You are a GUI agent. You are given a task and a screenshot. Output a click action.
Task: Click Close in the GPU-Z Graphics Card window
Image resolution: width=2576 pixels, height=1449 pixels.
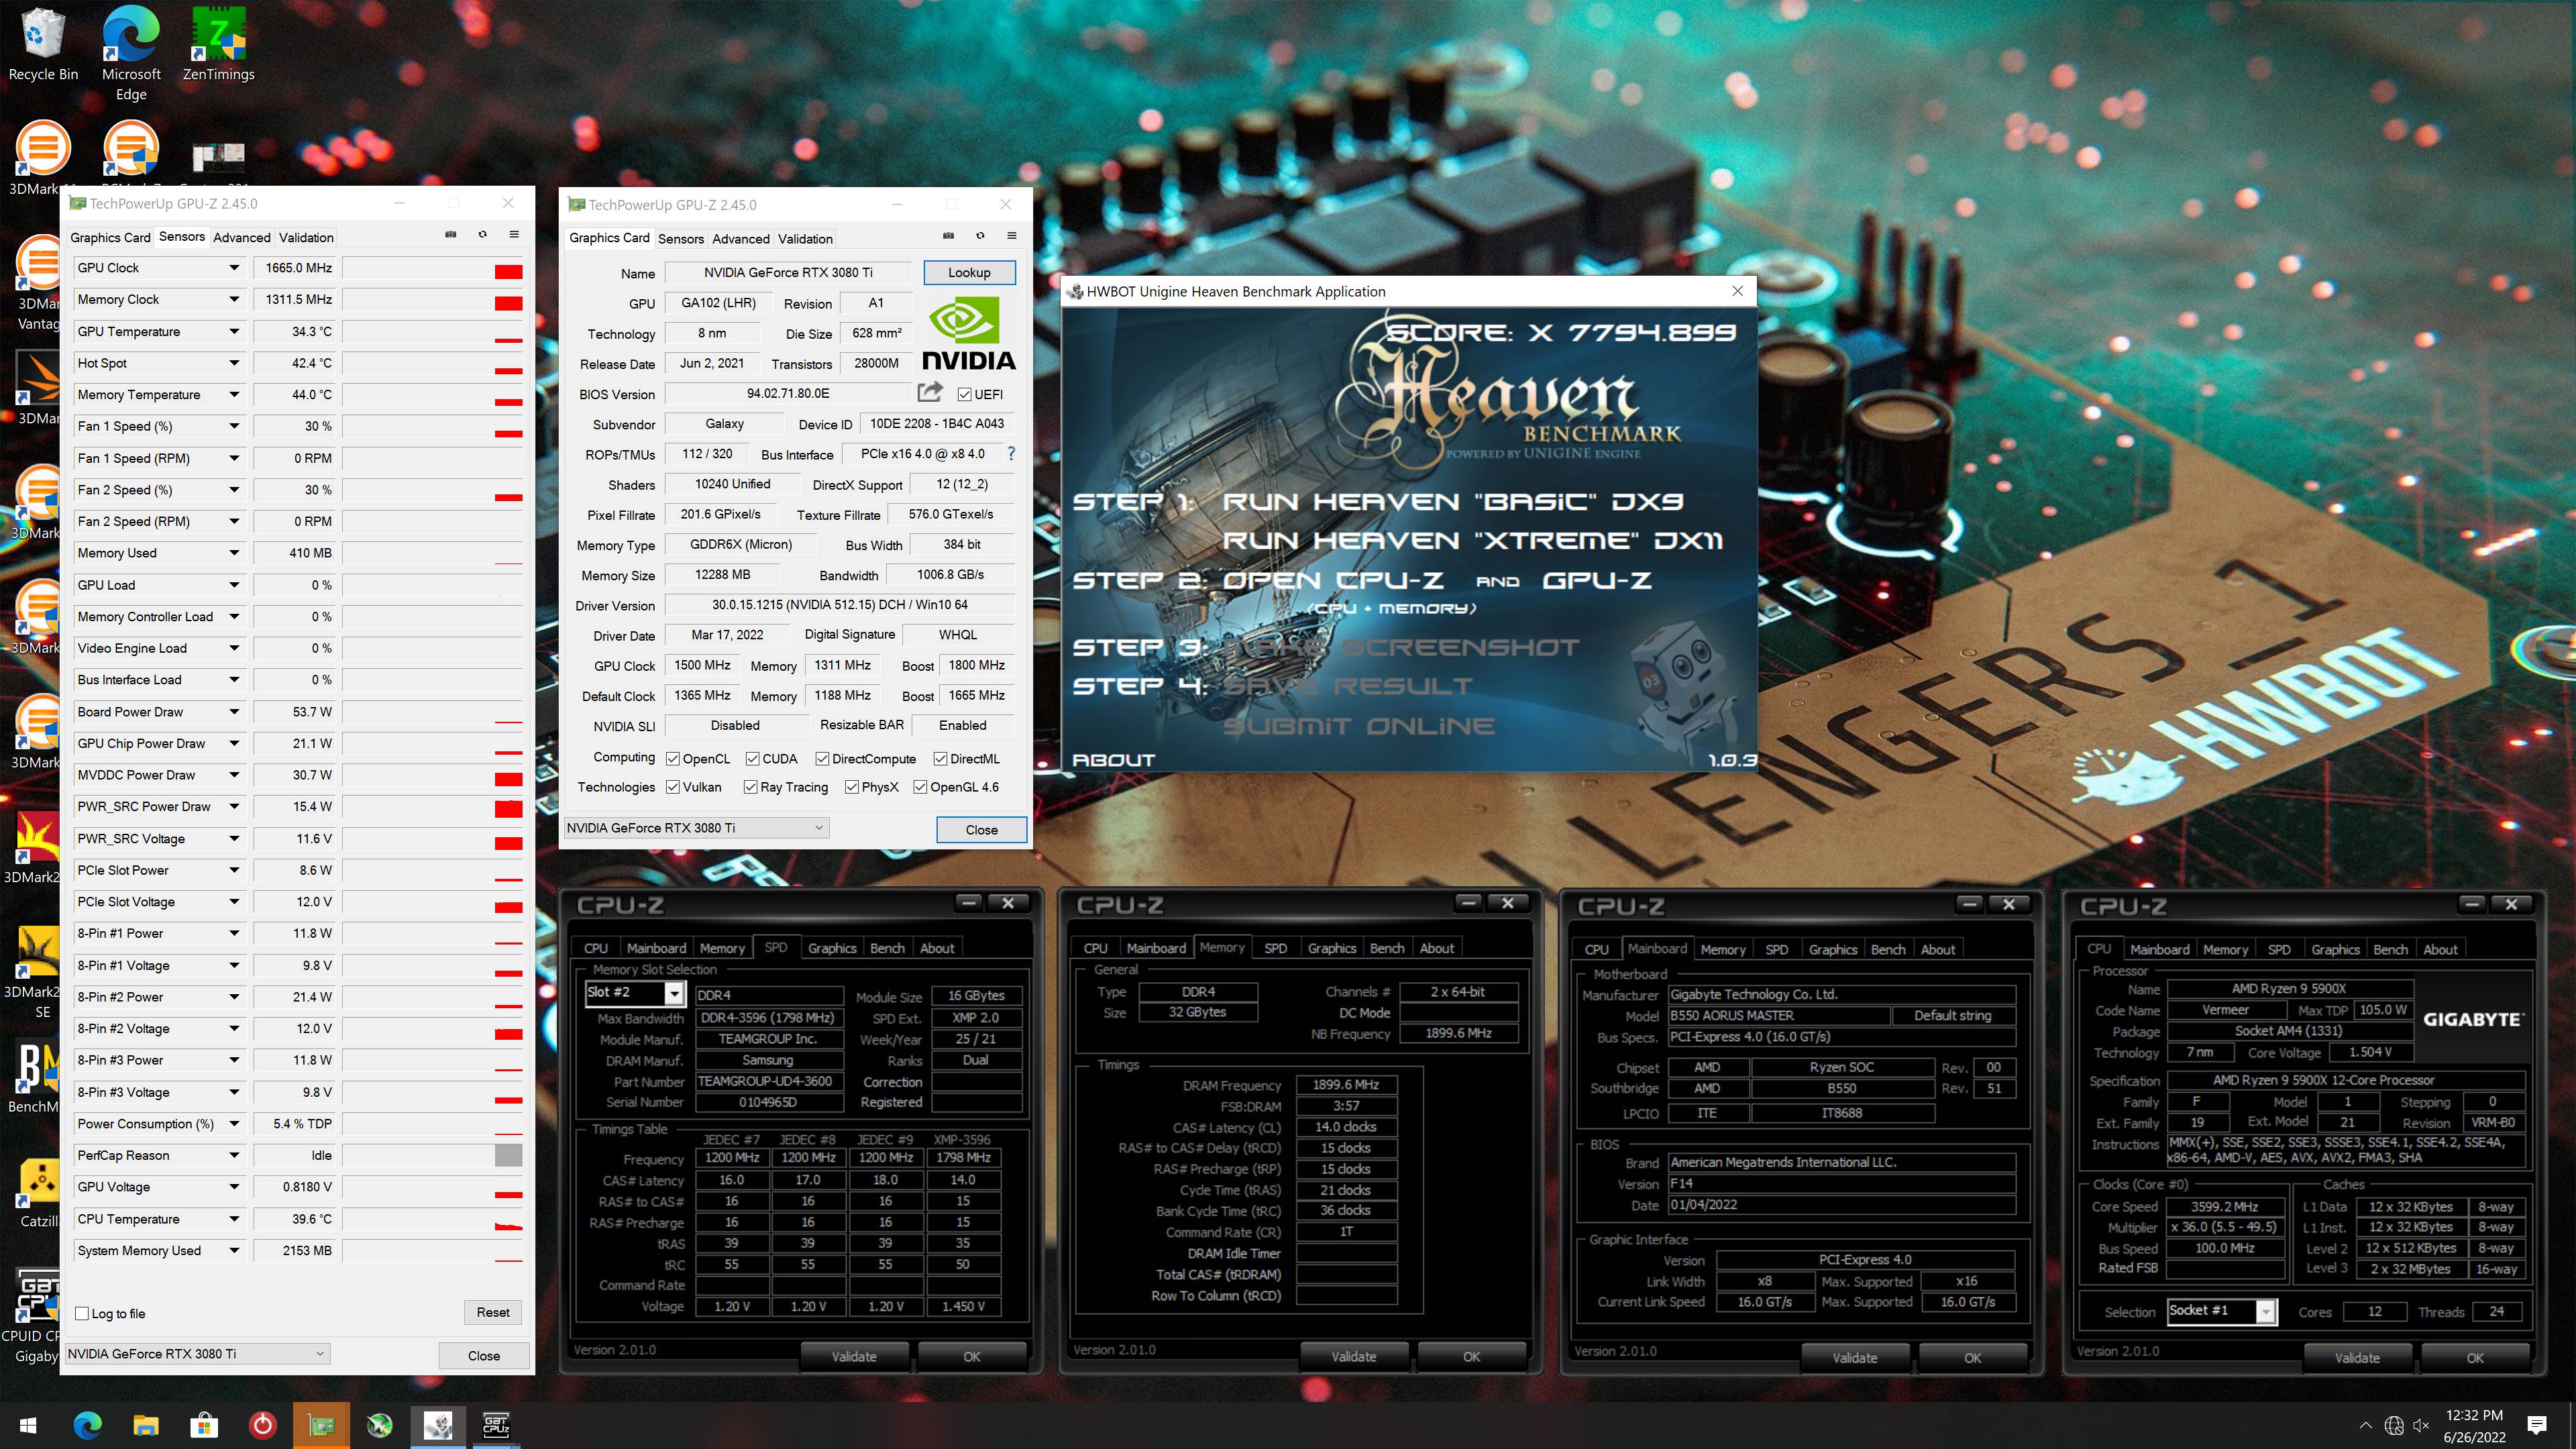pos(981,829)
